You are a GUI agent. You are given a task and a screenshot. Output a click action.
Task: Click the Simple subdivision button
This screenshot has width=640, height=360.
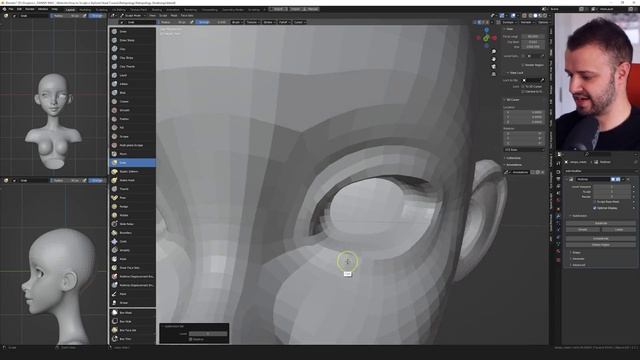[583, 230]
